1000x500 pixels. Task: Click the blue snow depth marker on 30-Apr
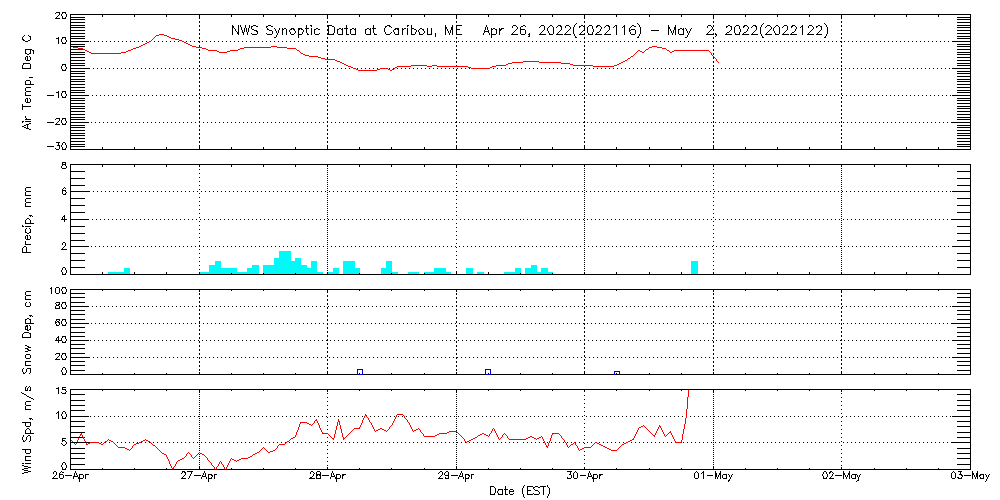[x=617, y=372]
